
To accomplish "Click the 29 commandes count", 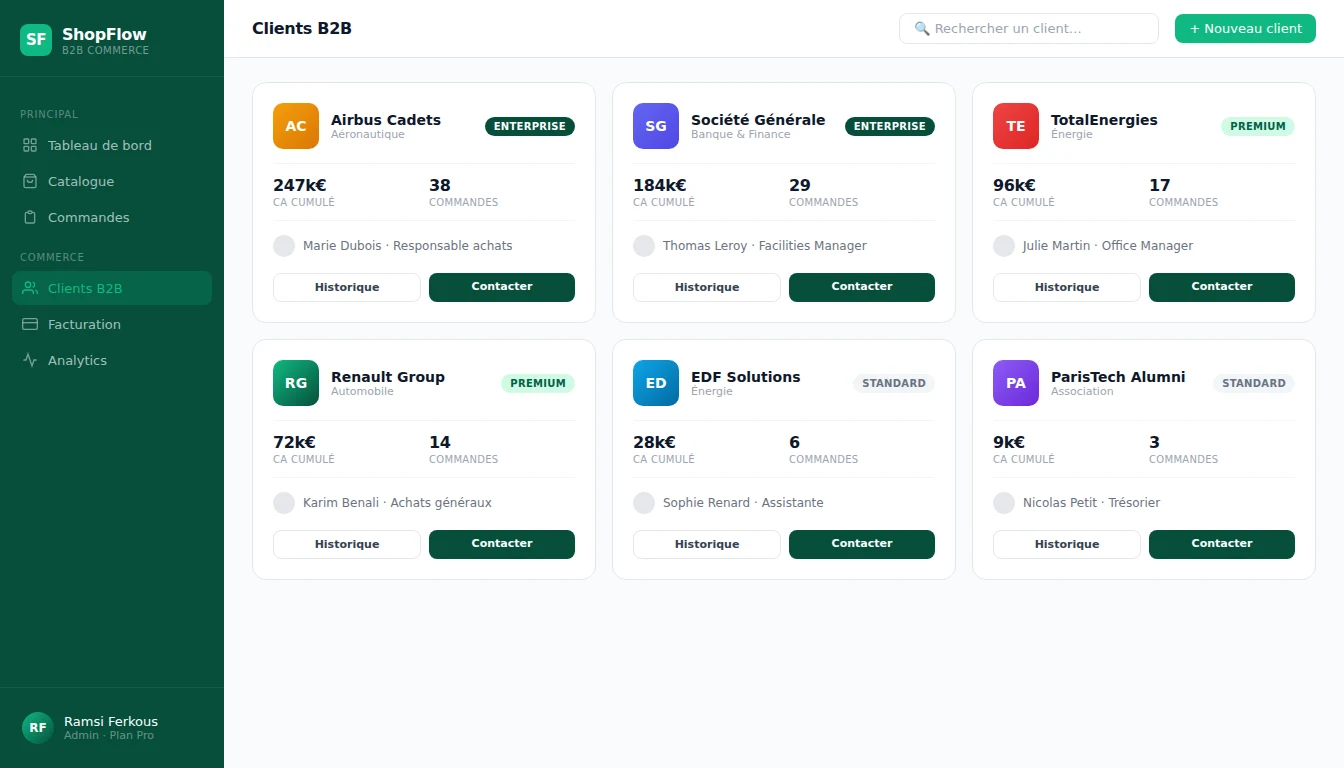I will 800,185.
